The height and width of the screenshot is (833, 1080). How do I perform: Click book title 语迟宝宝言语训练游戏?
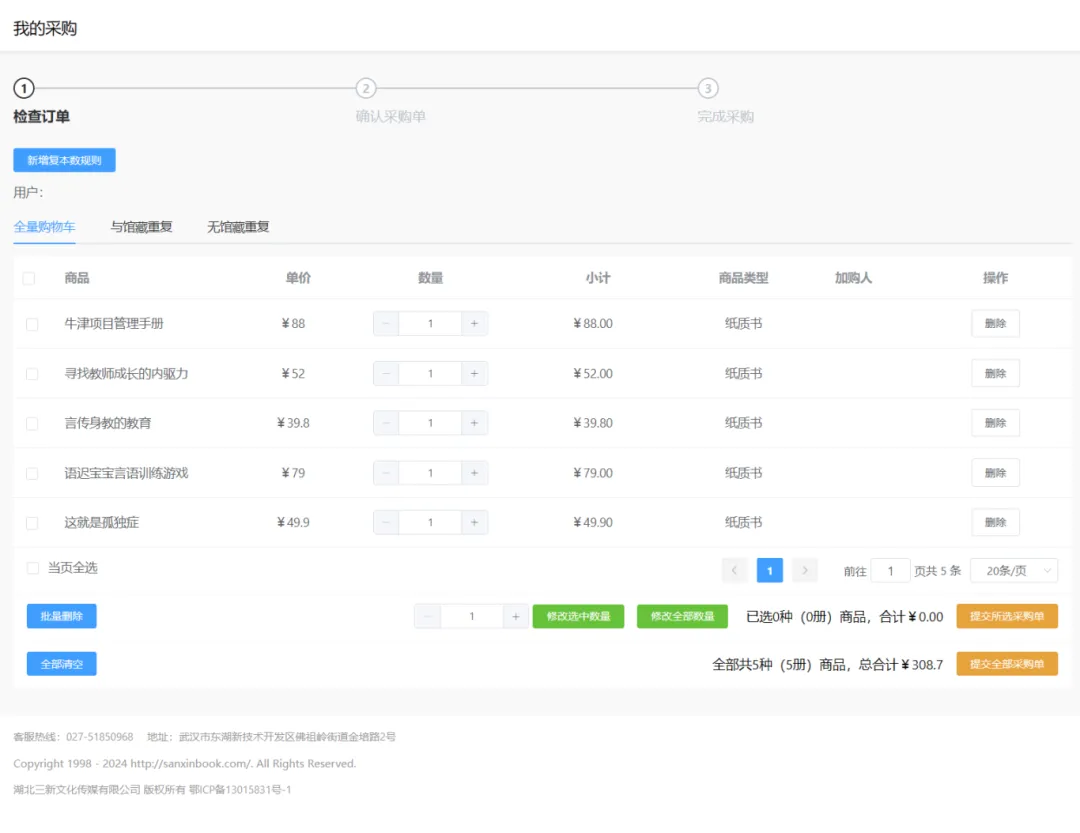tap(126, 473)
